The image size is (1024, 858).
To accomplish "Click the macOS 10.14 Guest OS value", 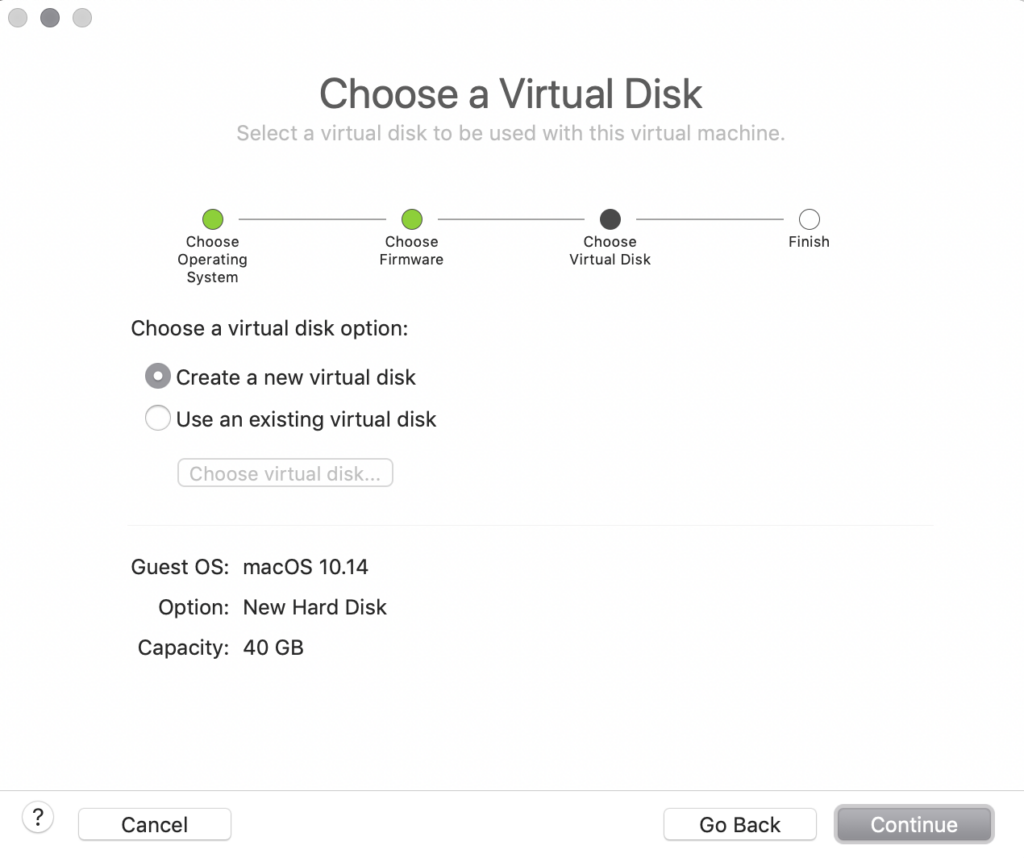I will pos(305,567).
